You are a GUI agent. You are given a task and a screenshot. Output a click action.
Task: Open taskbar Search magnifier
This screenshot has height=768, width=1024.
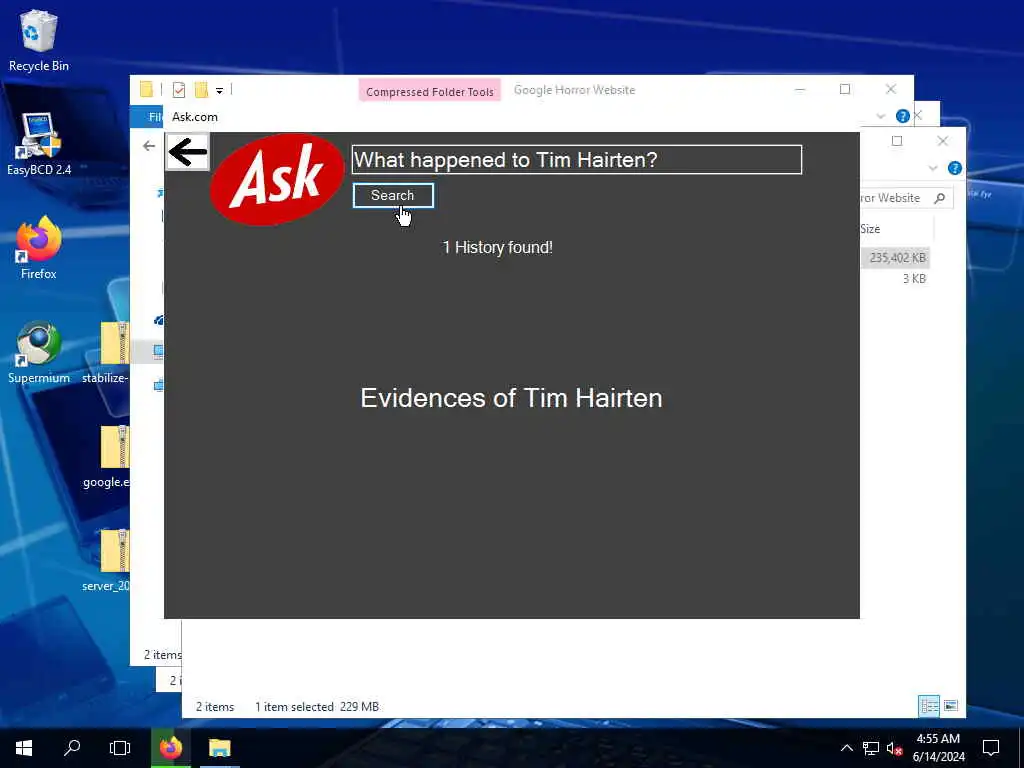(x=72, y=748)
